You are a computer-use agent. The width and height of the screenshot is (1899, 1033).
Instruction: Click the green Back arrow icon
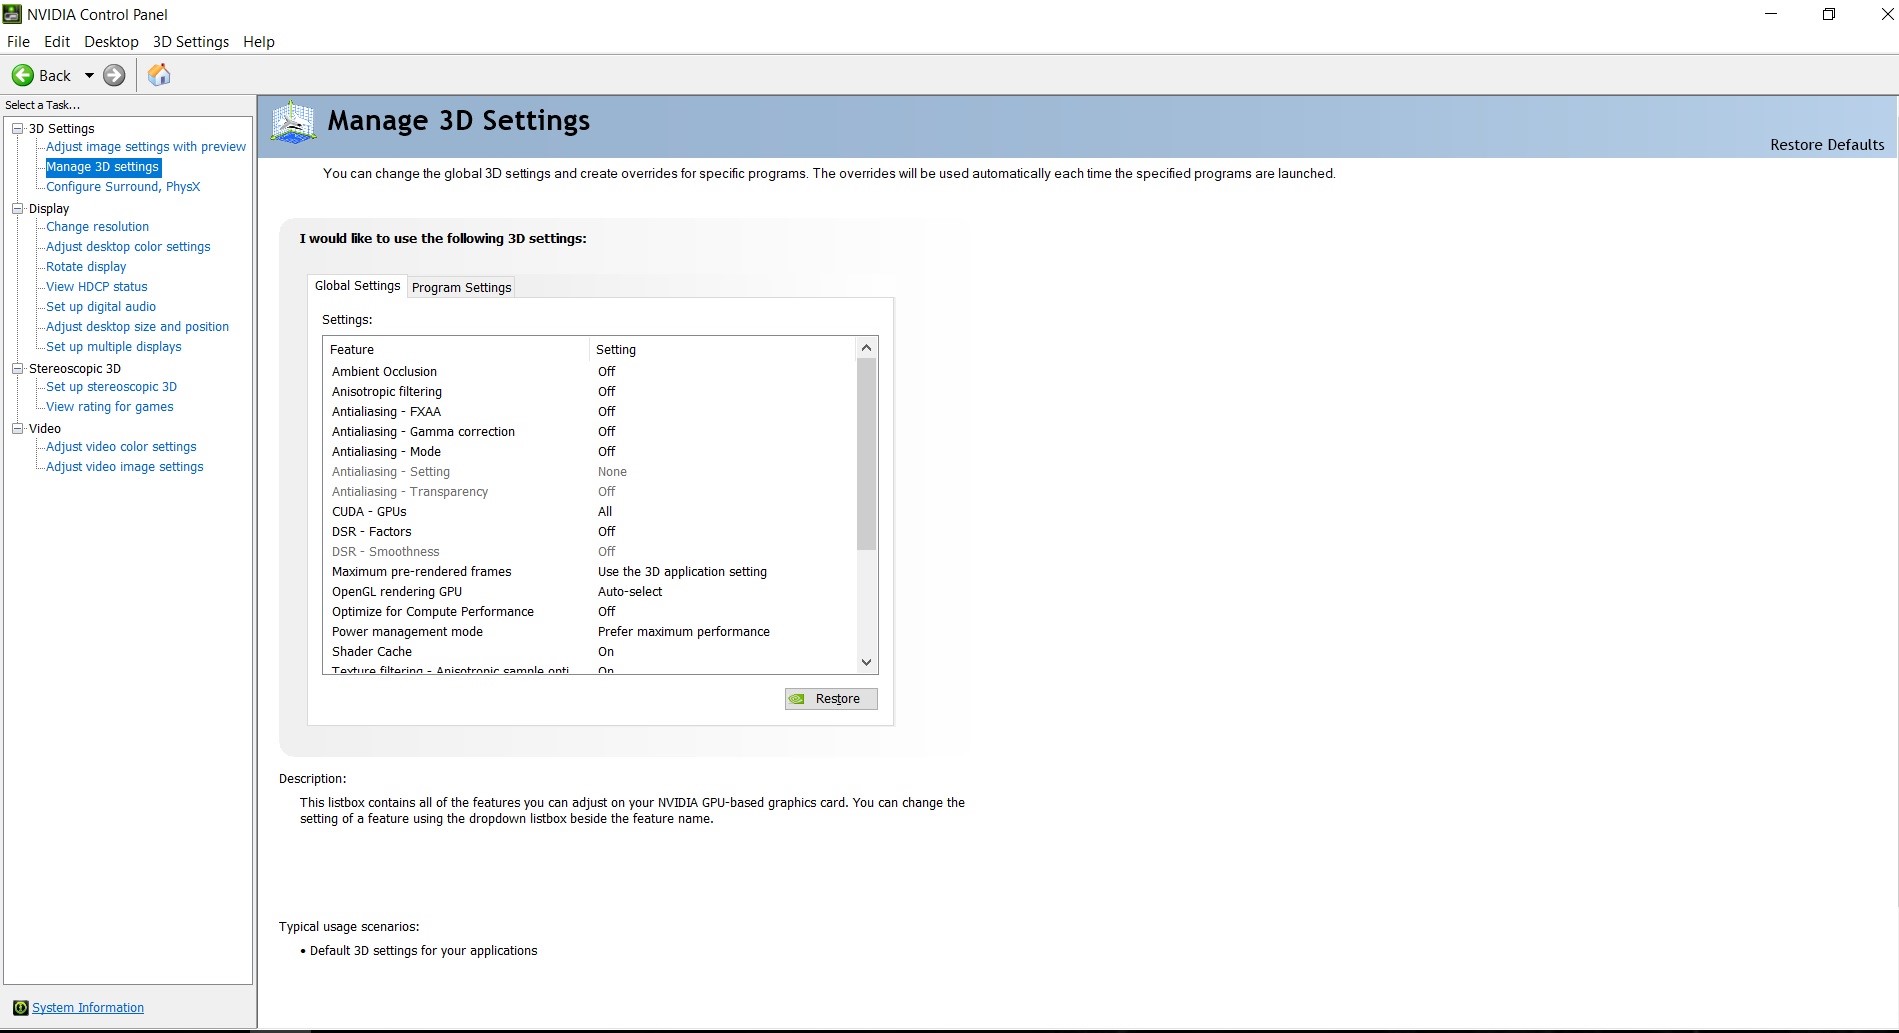click(22, 75)
